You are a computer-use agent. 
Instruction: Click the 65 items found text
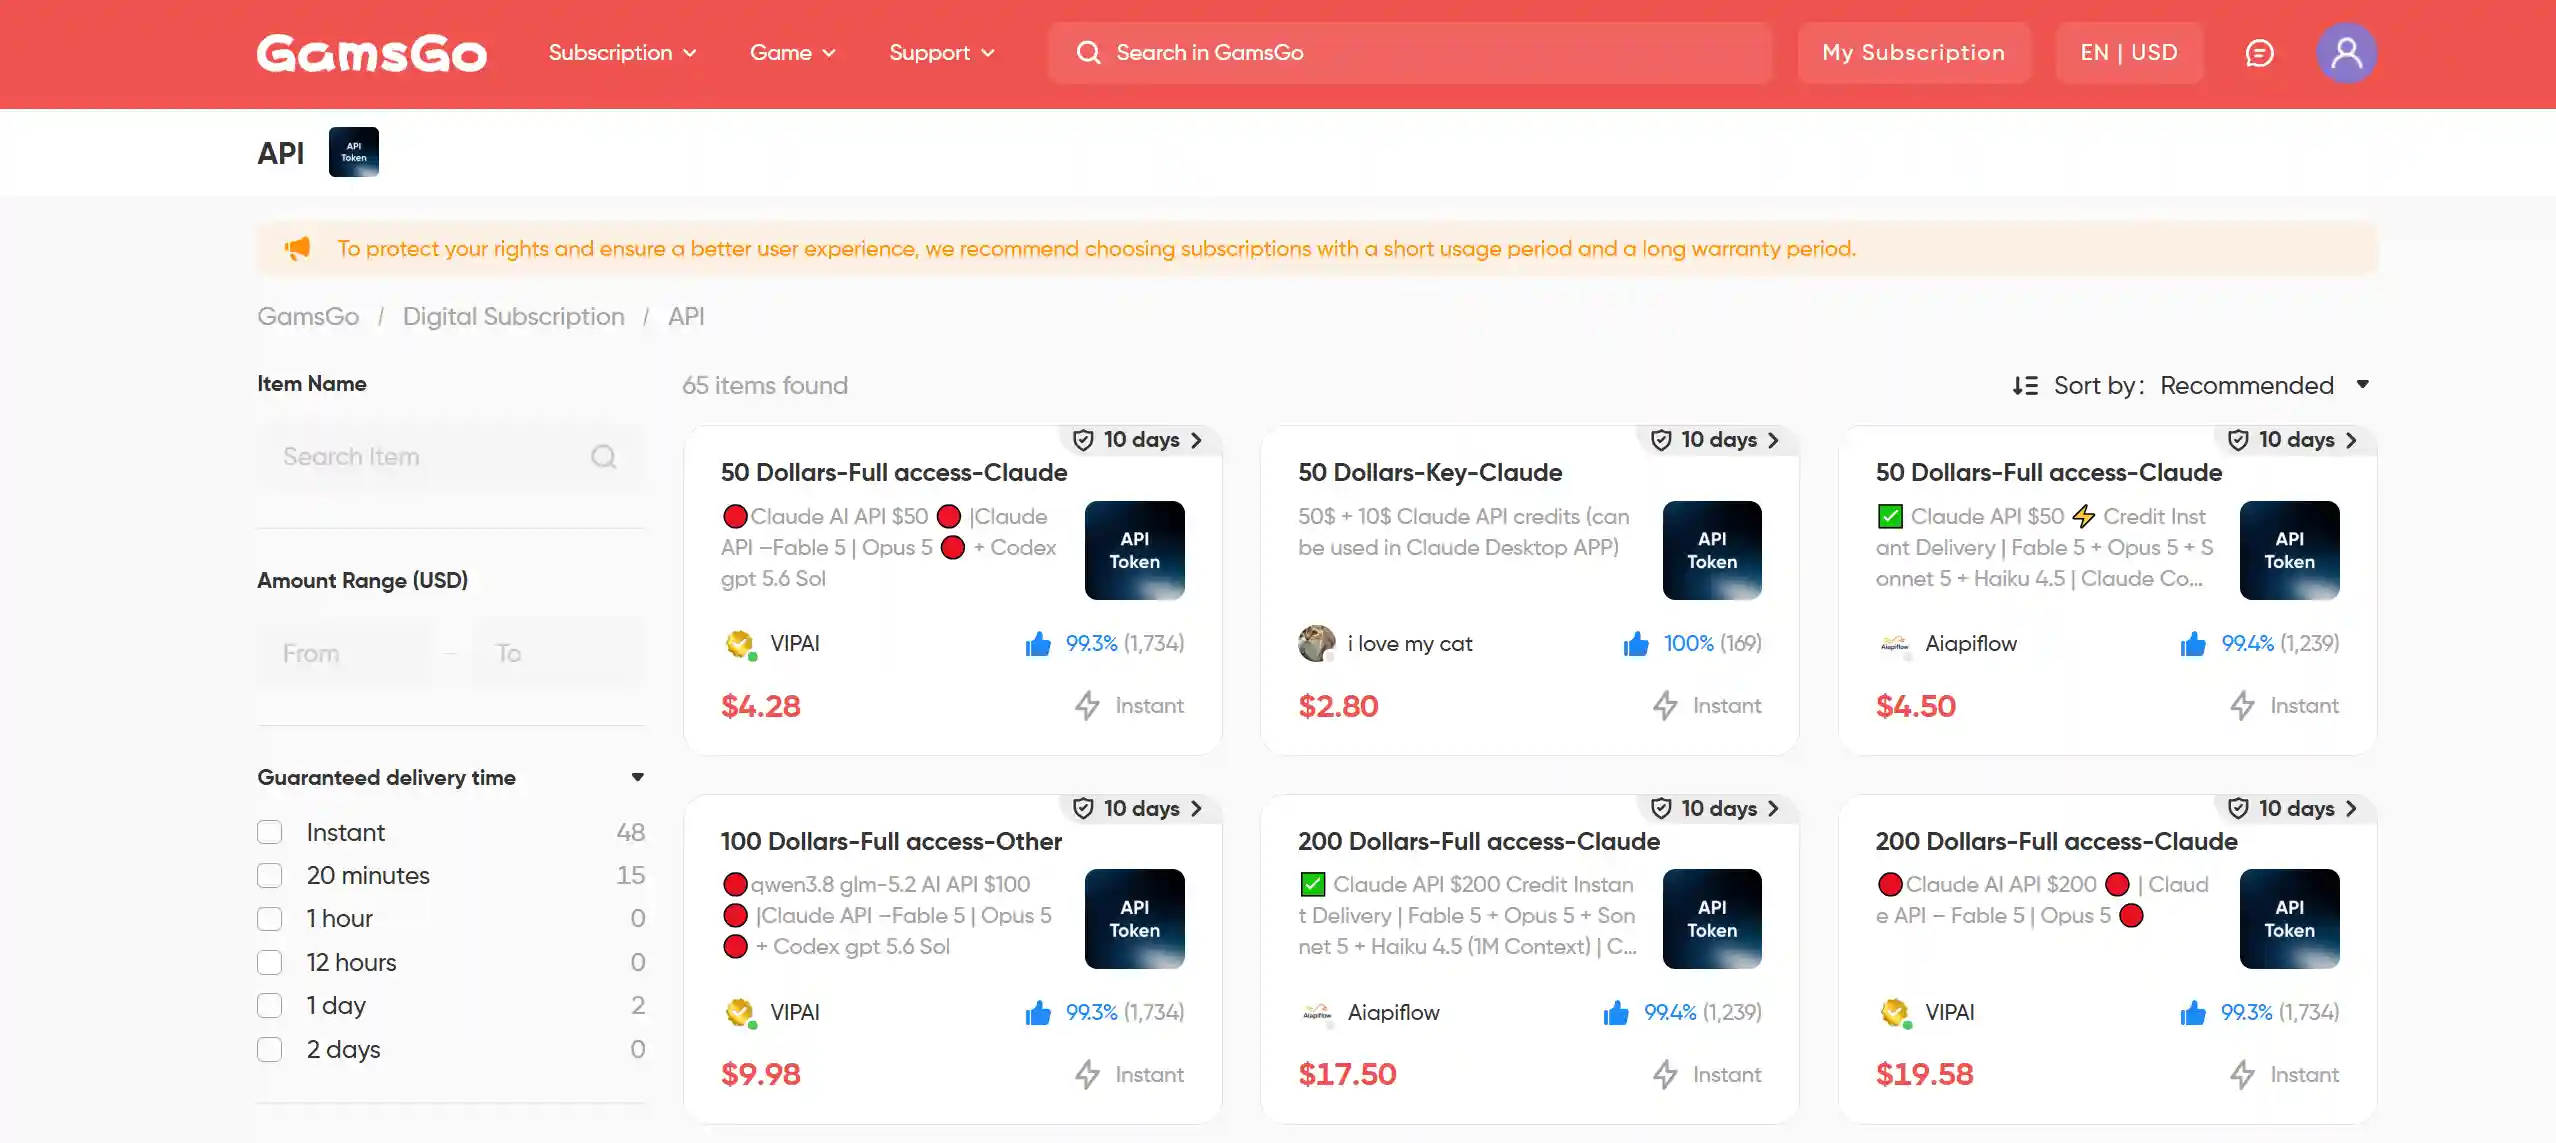765,386
